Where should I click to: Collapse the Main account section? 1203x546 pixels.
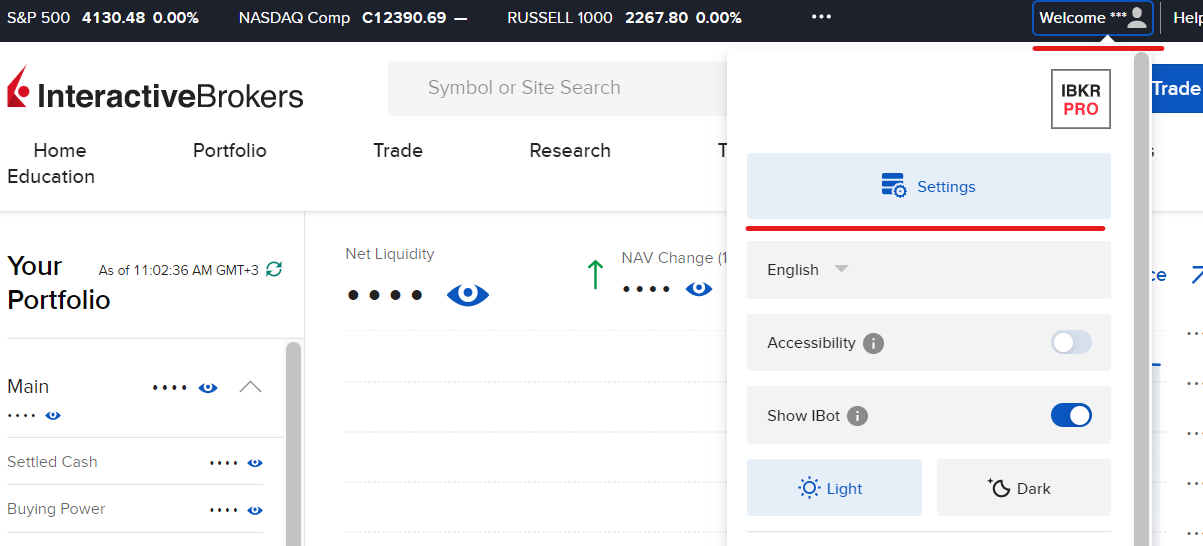pyautogui.click(x=251, y=387)
